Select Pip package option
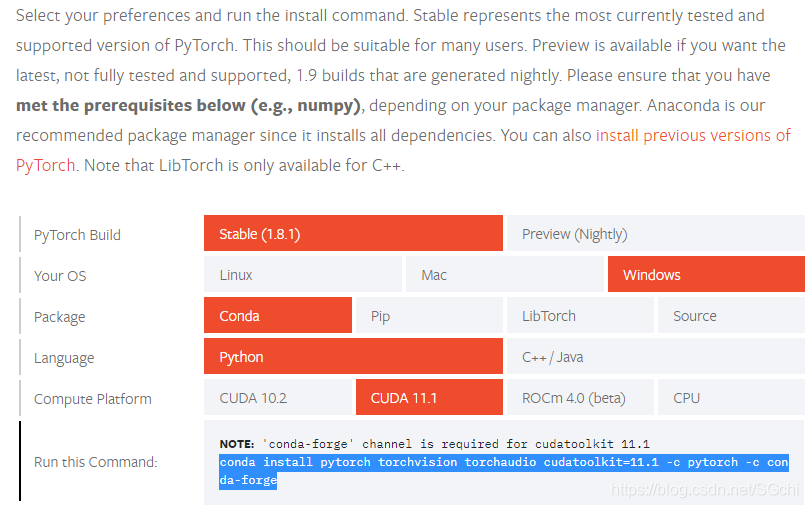Image resolution: width=808 pixels, height=508 pixels. [429, 316]
